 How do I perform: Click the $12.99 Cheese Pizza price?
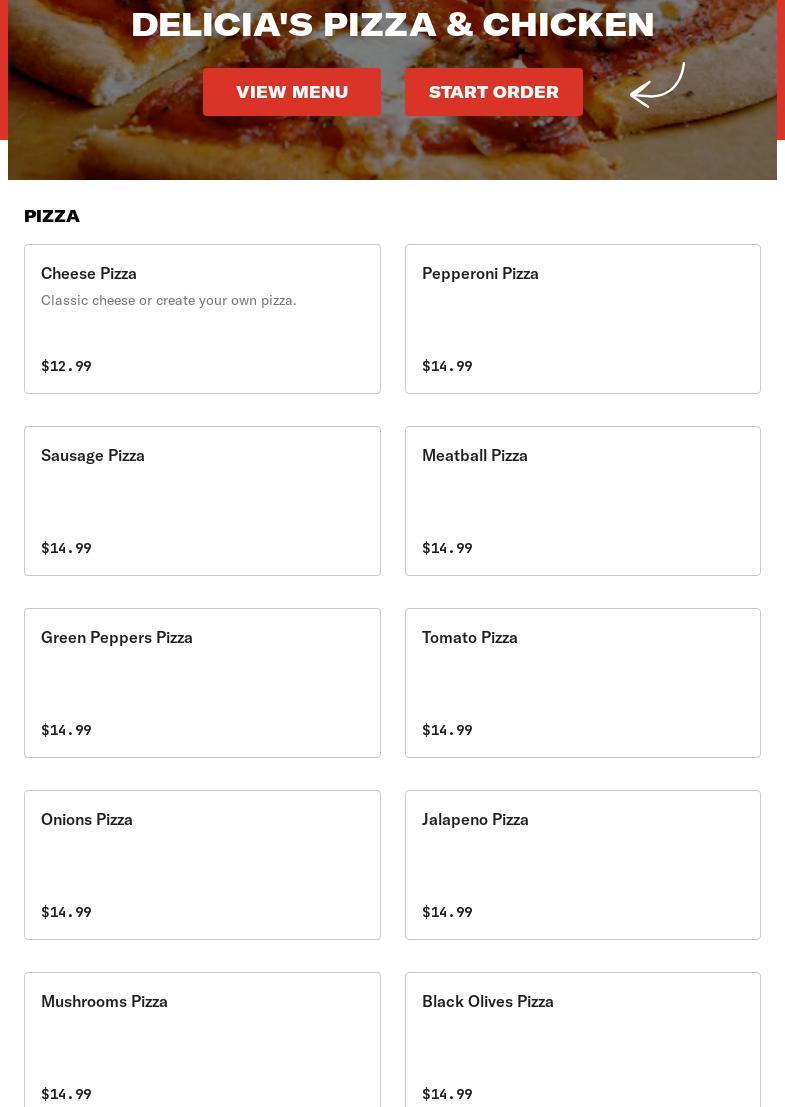point(66,366)
